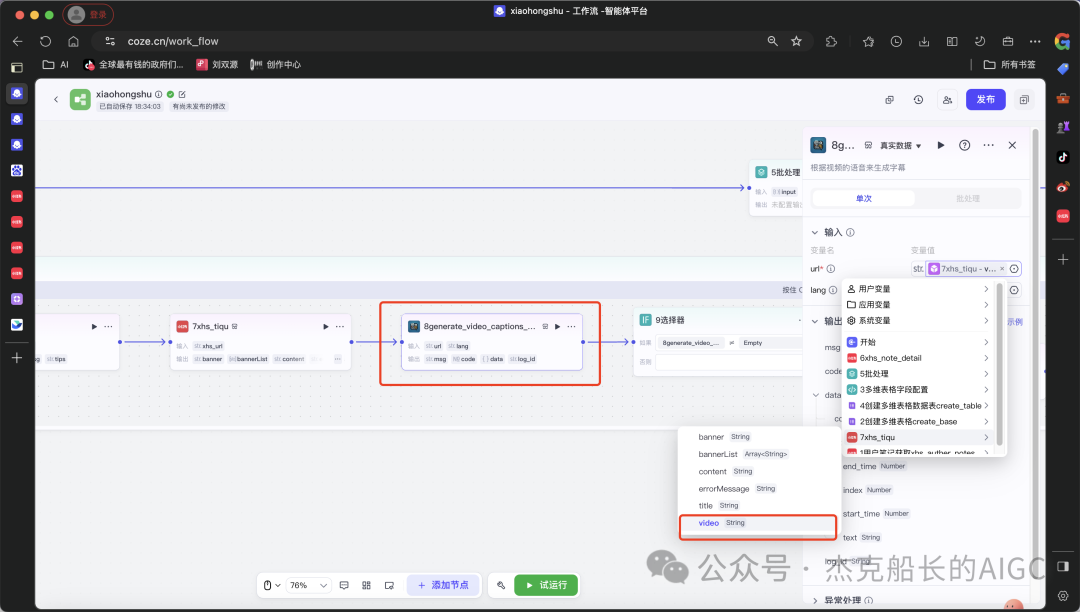
Task: Expand the 异常处理 section
Action: tap(815, 600)
